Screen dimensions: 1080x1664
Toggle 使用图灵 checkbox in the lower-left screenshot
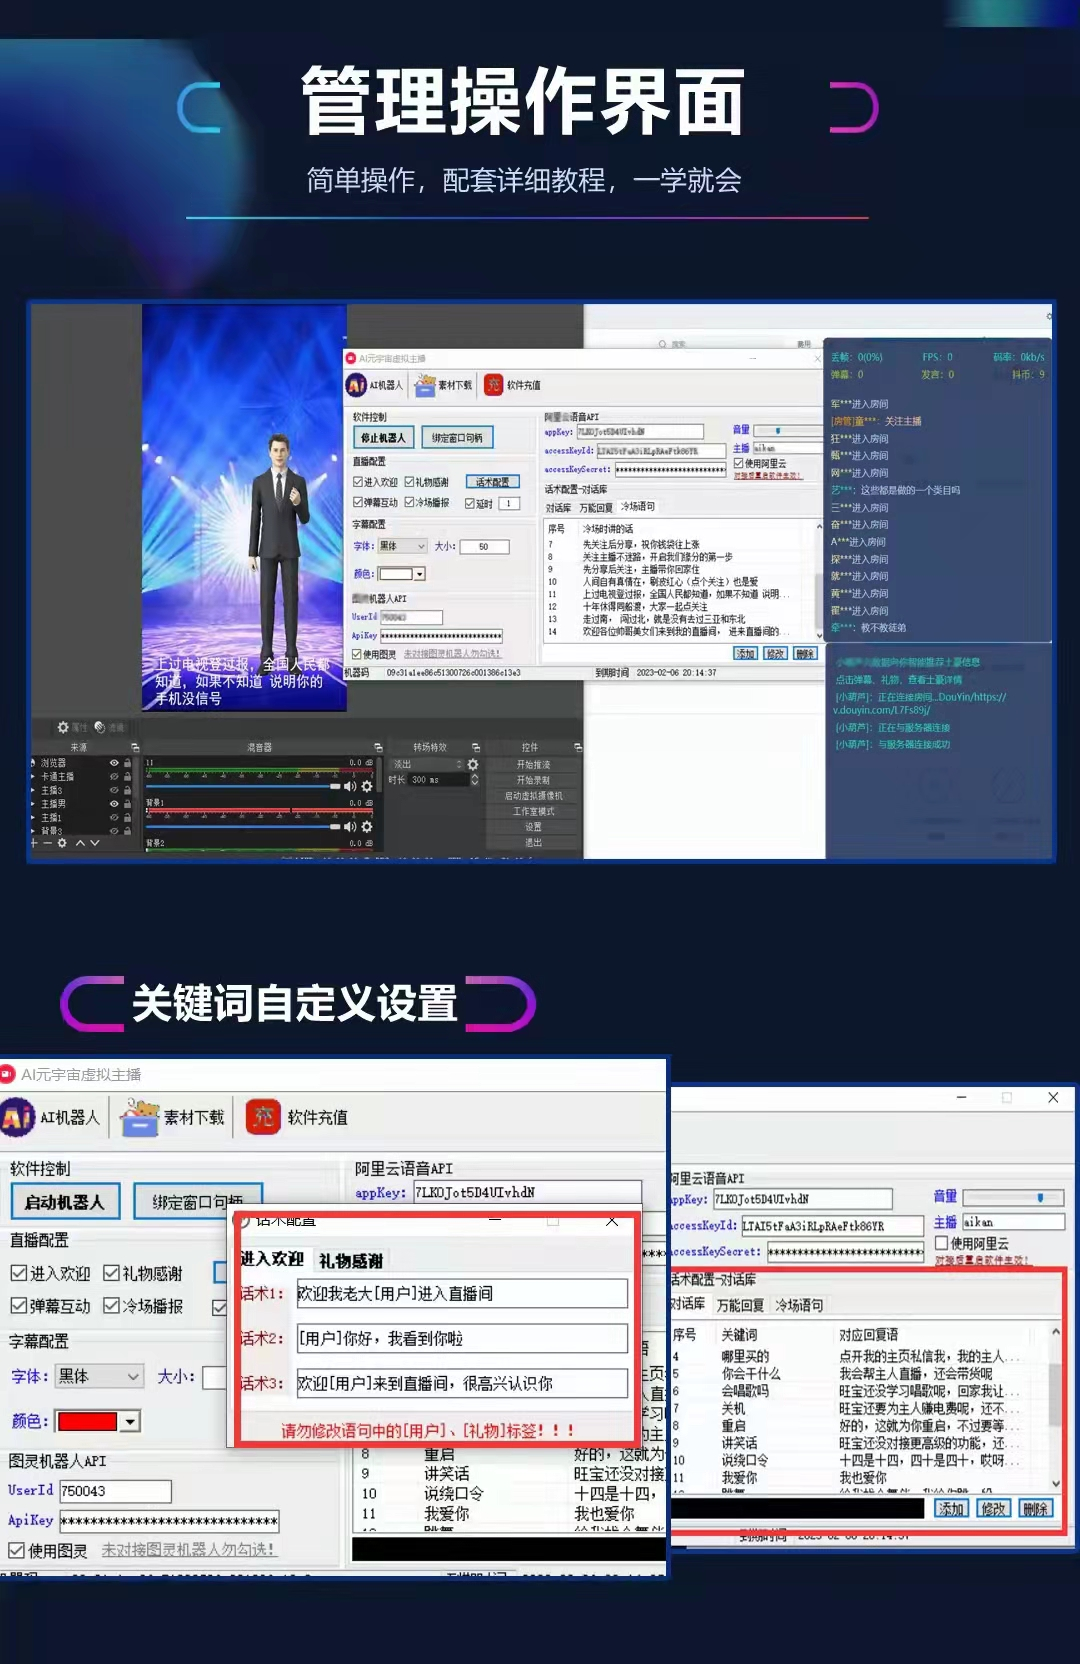[16, 1550]
